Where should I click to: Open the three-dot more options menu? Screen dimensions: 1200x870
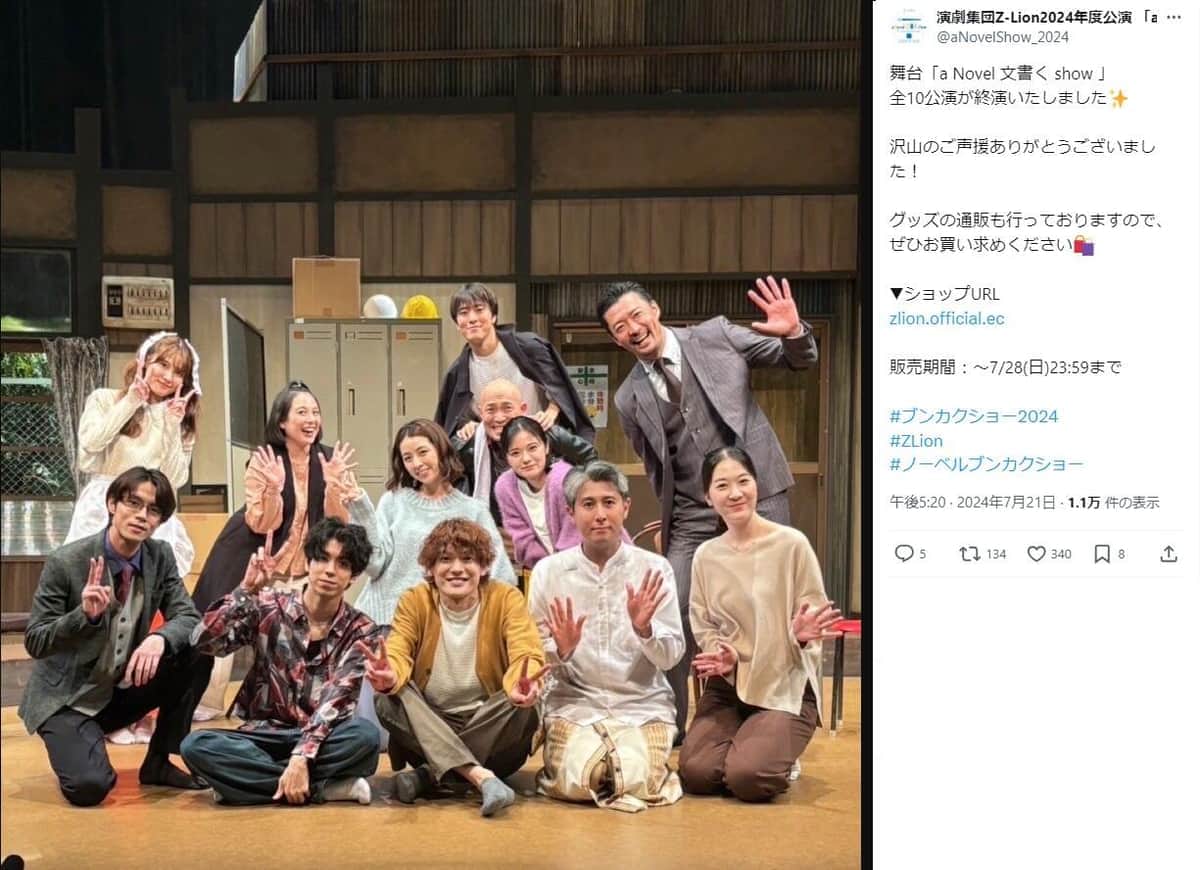coord(1174,18)
